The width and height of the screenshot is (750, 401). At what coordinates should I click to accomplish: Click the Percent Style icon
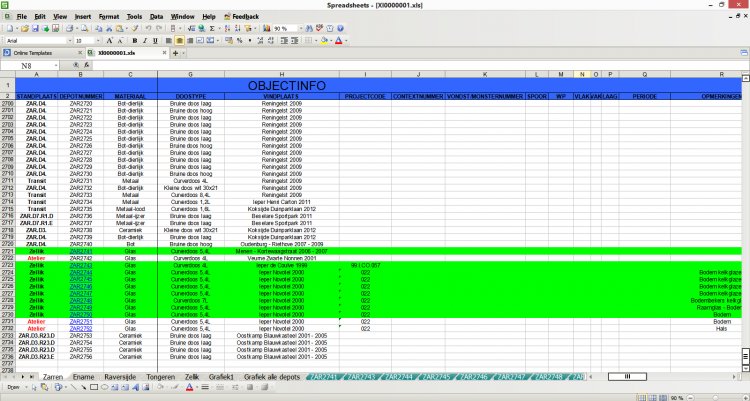240,41
